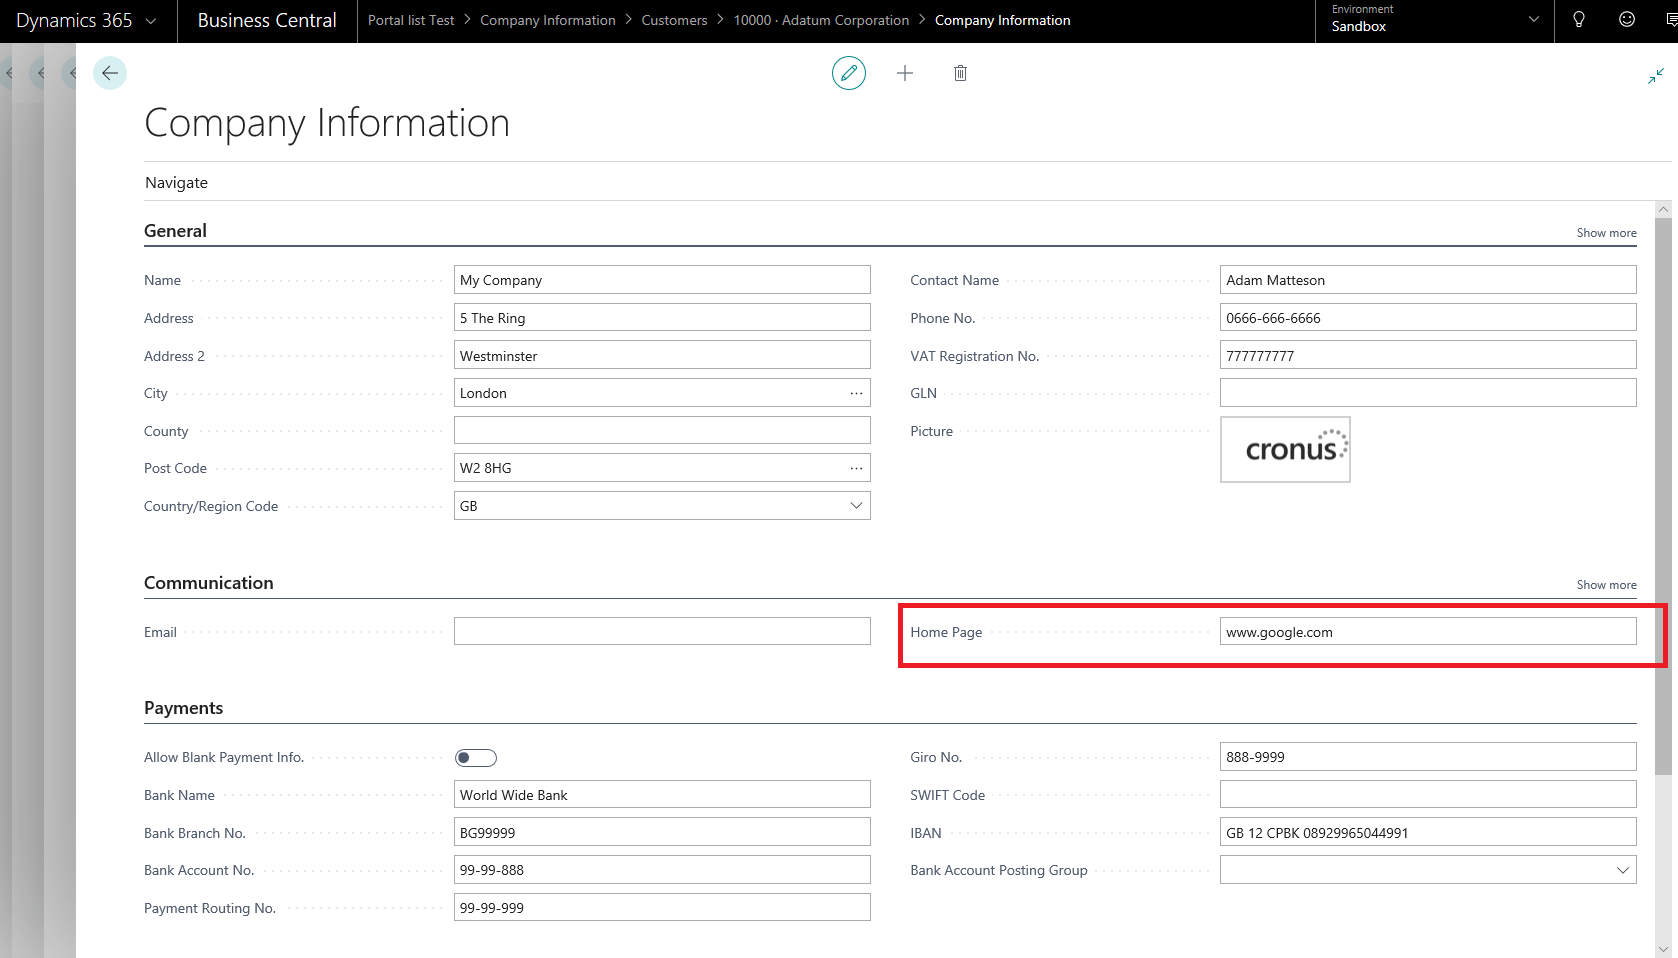Click the plus icon to create new
The width and height of the screenshot is (1678, 958).
[905, 73]
